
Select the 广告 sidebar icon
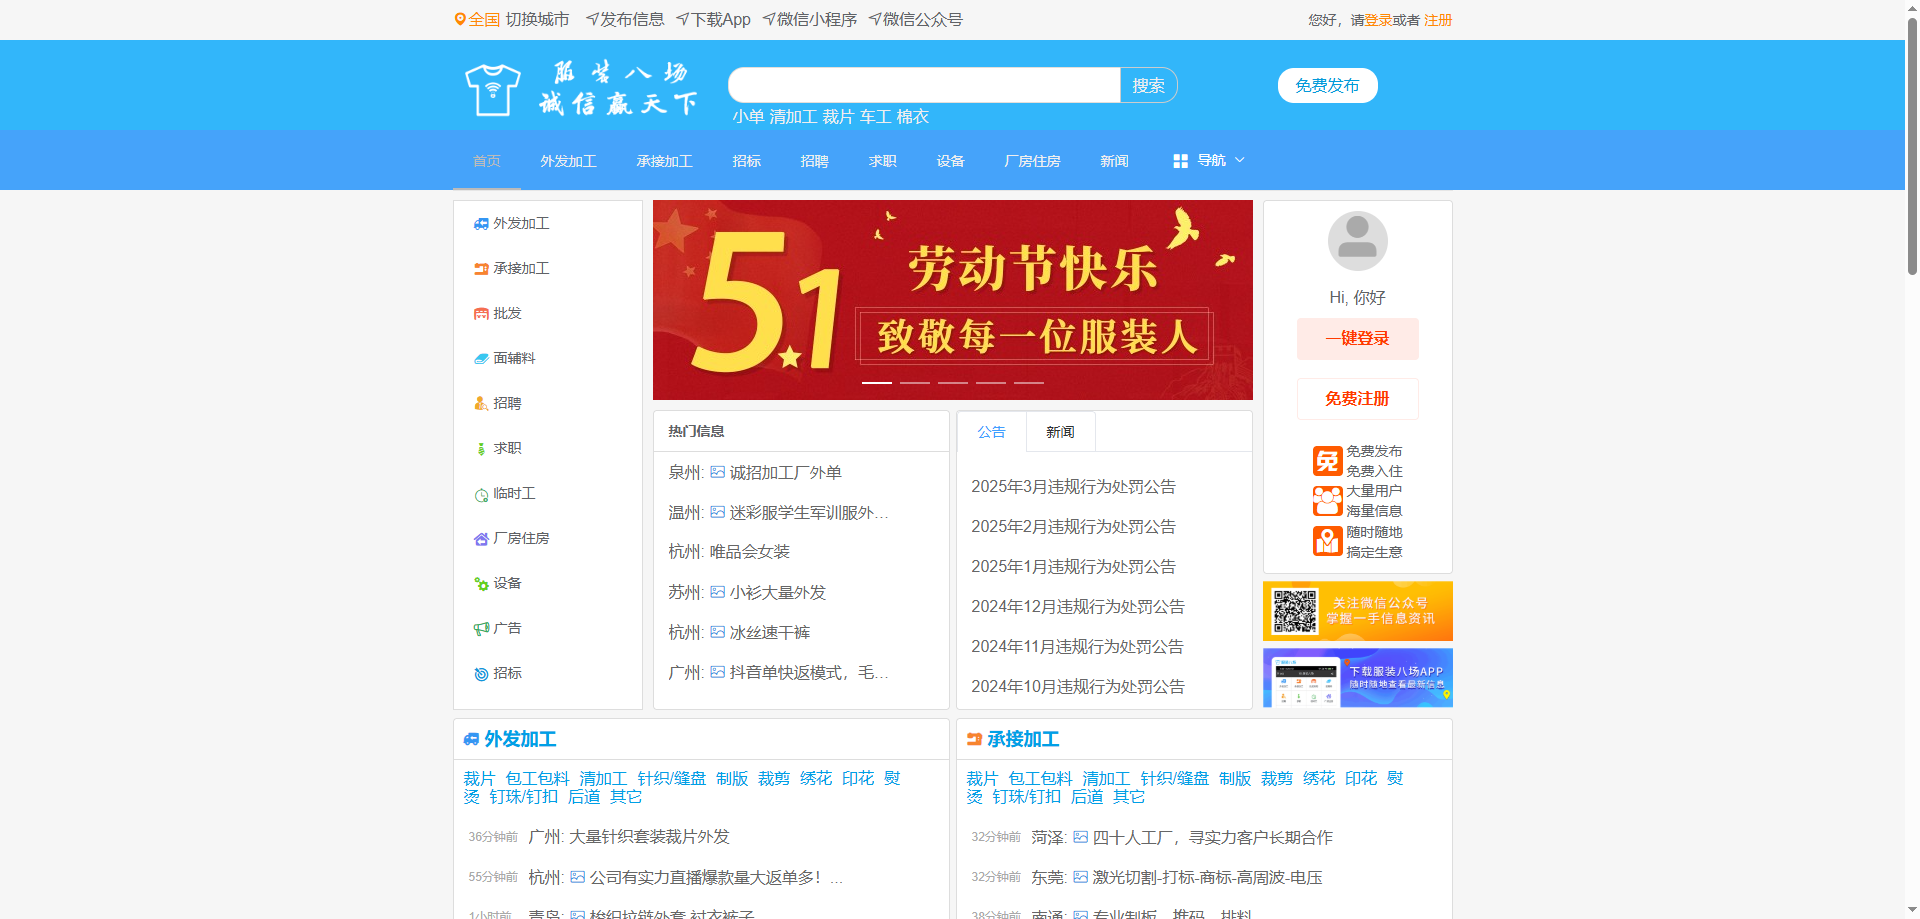pyautogui.click(x=482, y=628)
